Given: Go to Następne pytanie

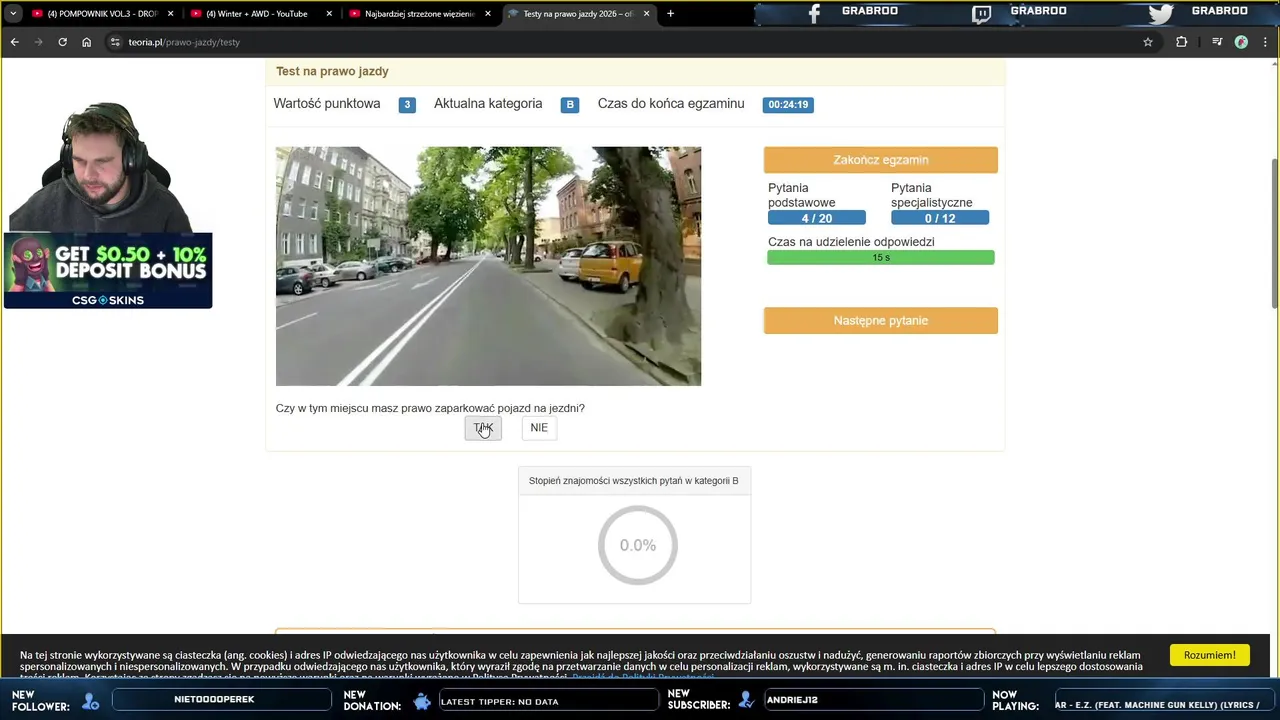Looking at the screenshot, I should click(880, 320).
